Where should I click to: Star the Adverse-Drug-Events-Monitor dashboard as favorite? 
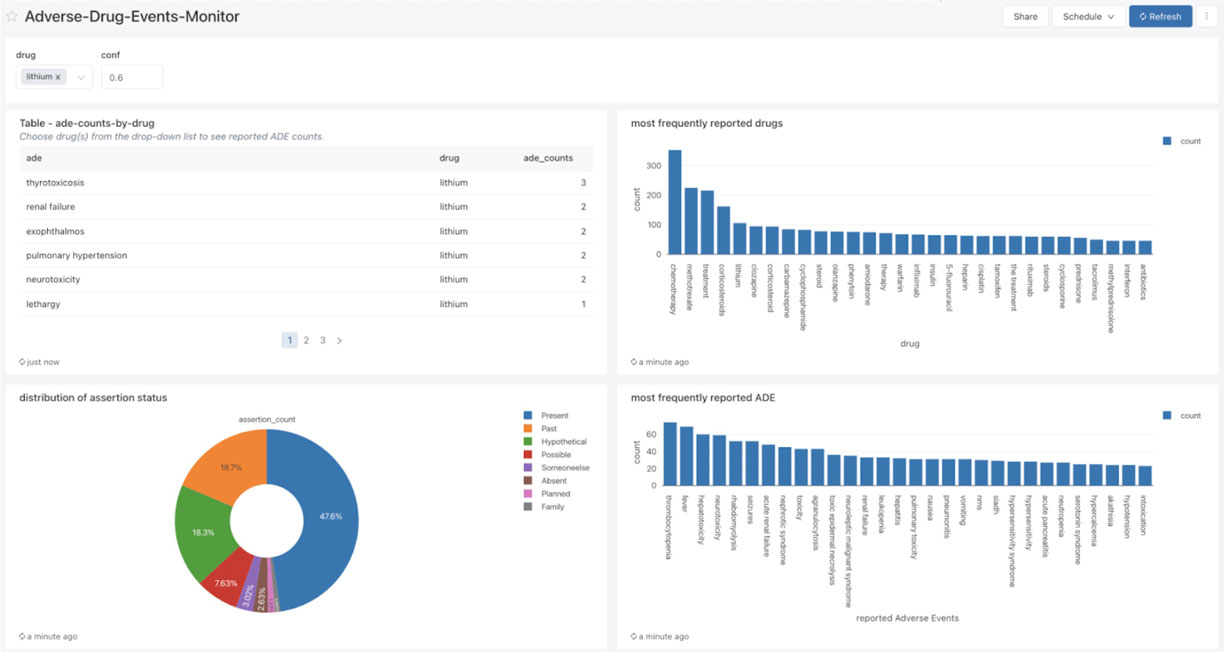coord(12,17)
